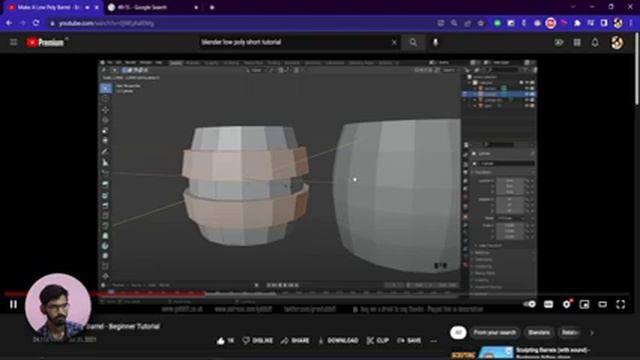
Task: Select the All filter chip
Action: click(x=458, y=333)
